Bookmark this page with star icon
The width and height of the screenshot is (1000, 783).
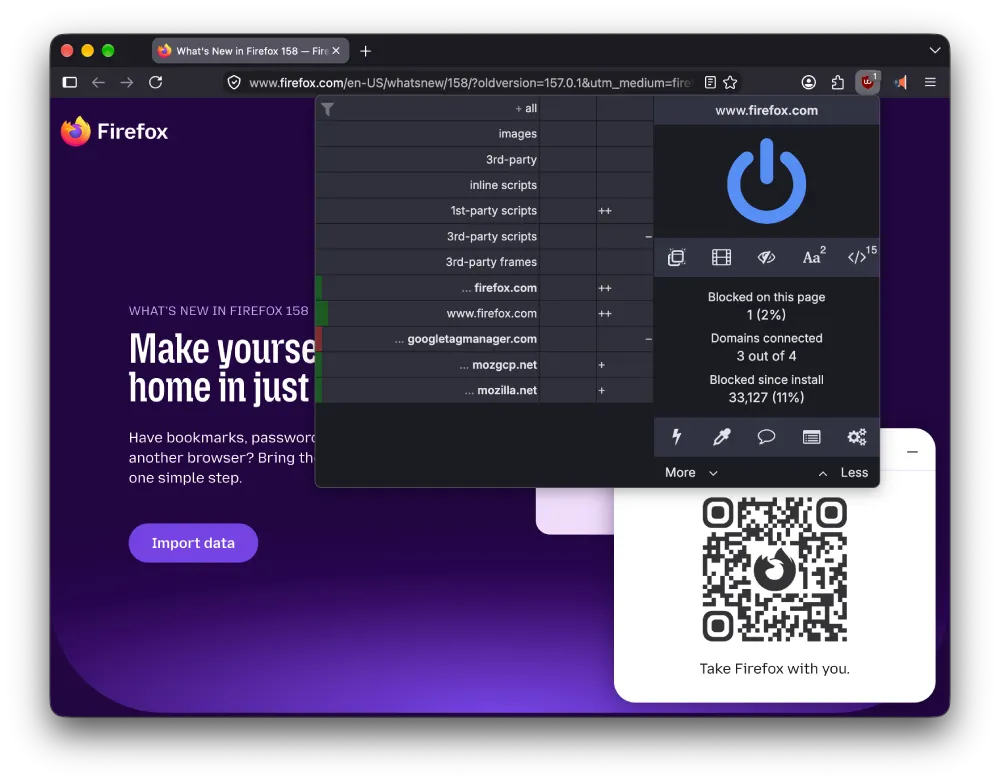(x=730, y=82)
